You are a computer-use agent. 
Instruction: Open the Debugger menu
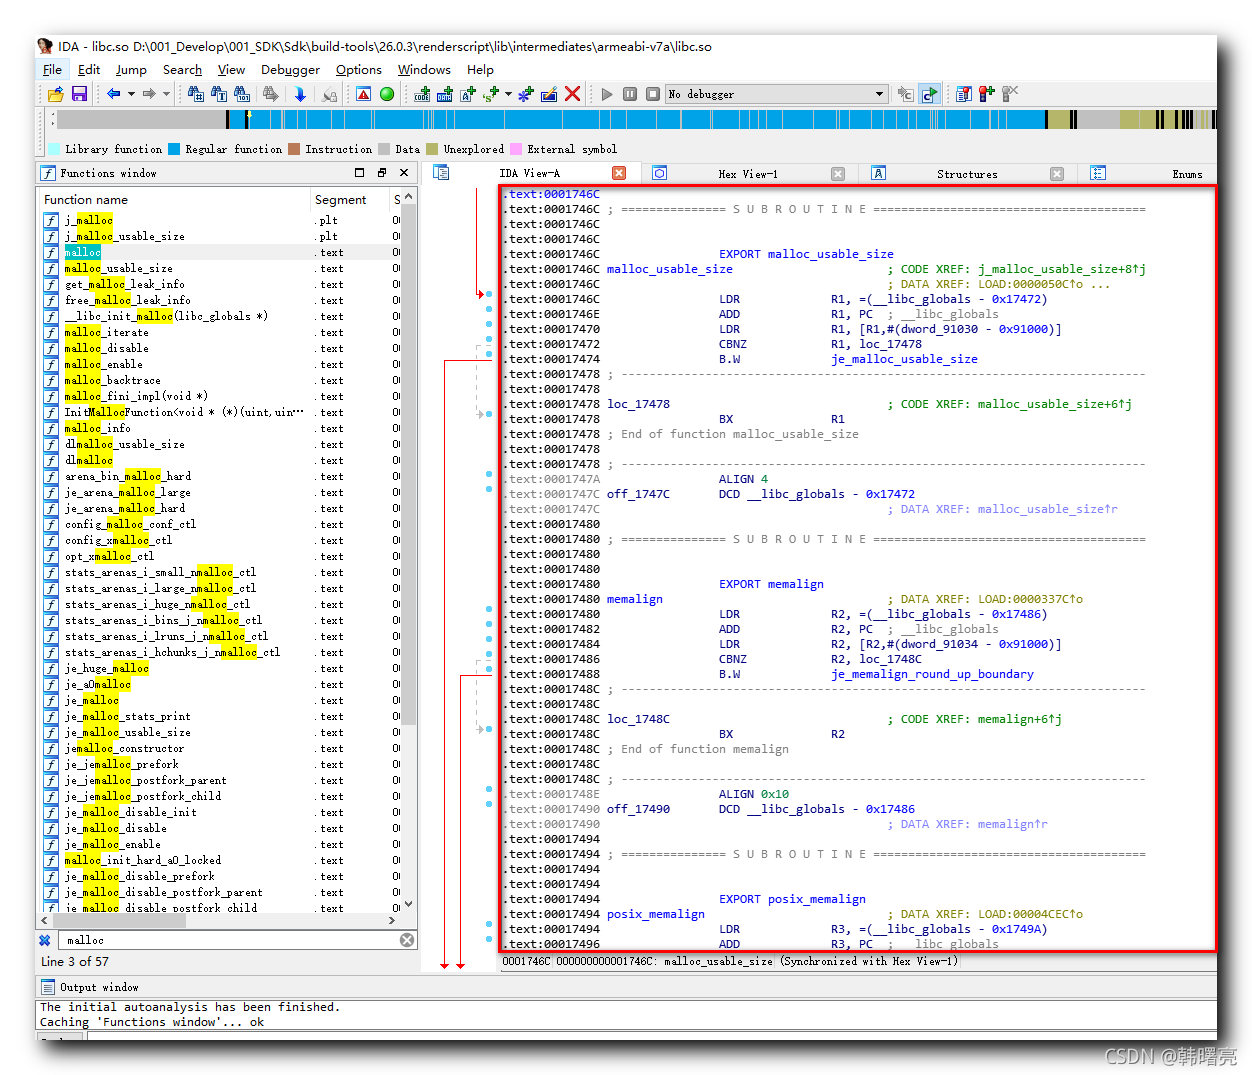tap(290, 70)
